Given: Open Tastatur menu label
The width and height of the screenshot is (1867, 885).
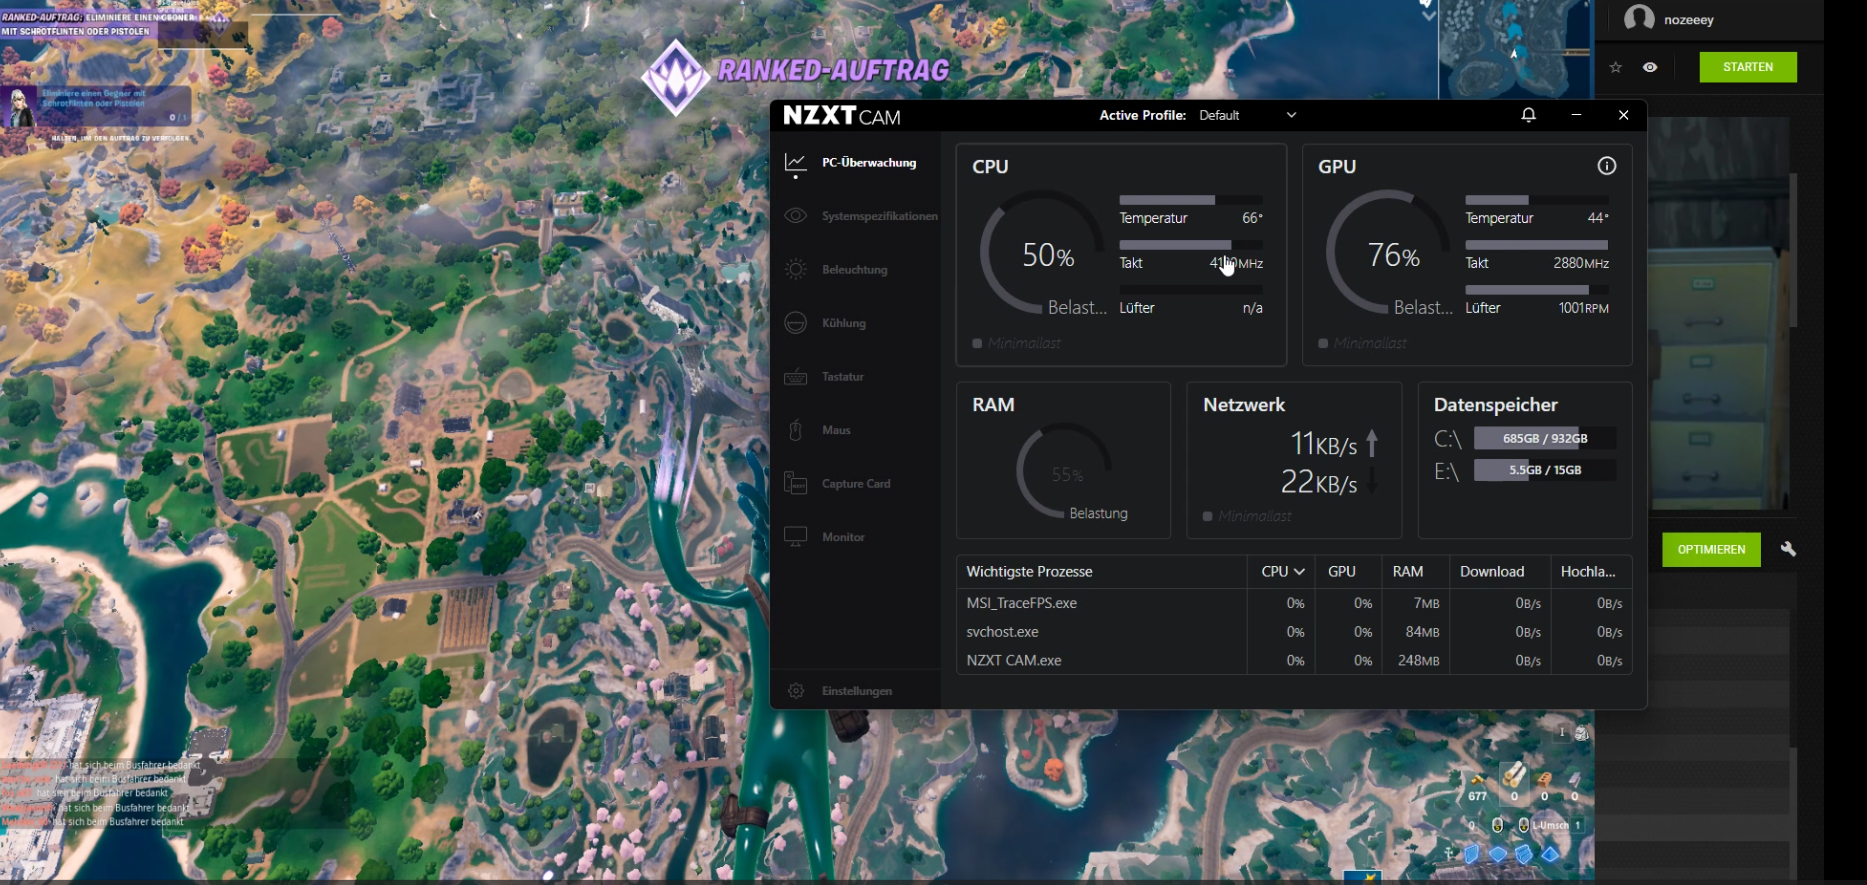Looking at the screenshot, I should tap(842, 377).
